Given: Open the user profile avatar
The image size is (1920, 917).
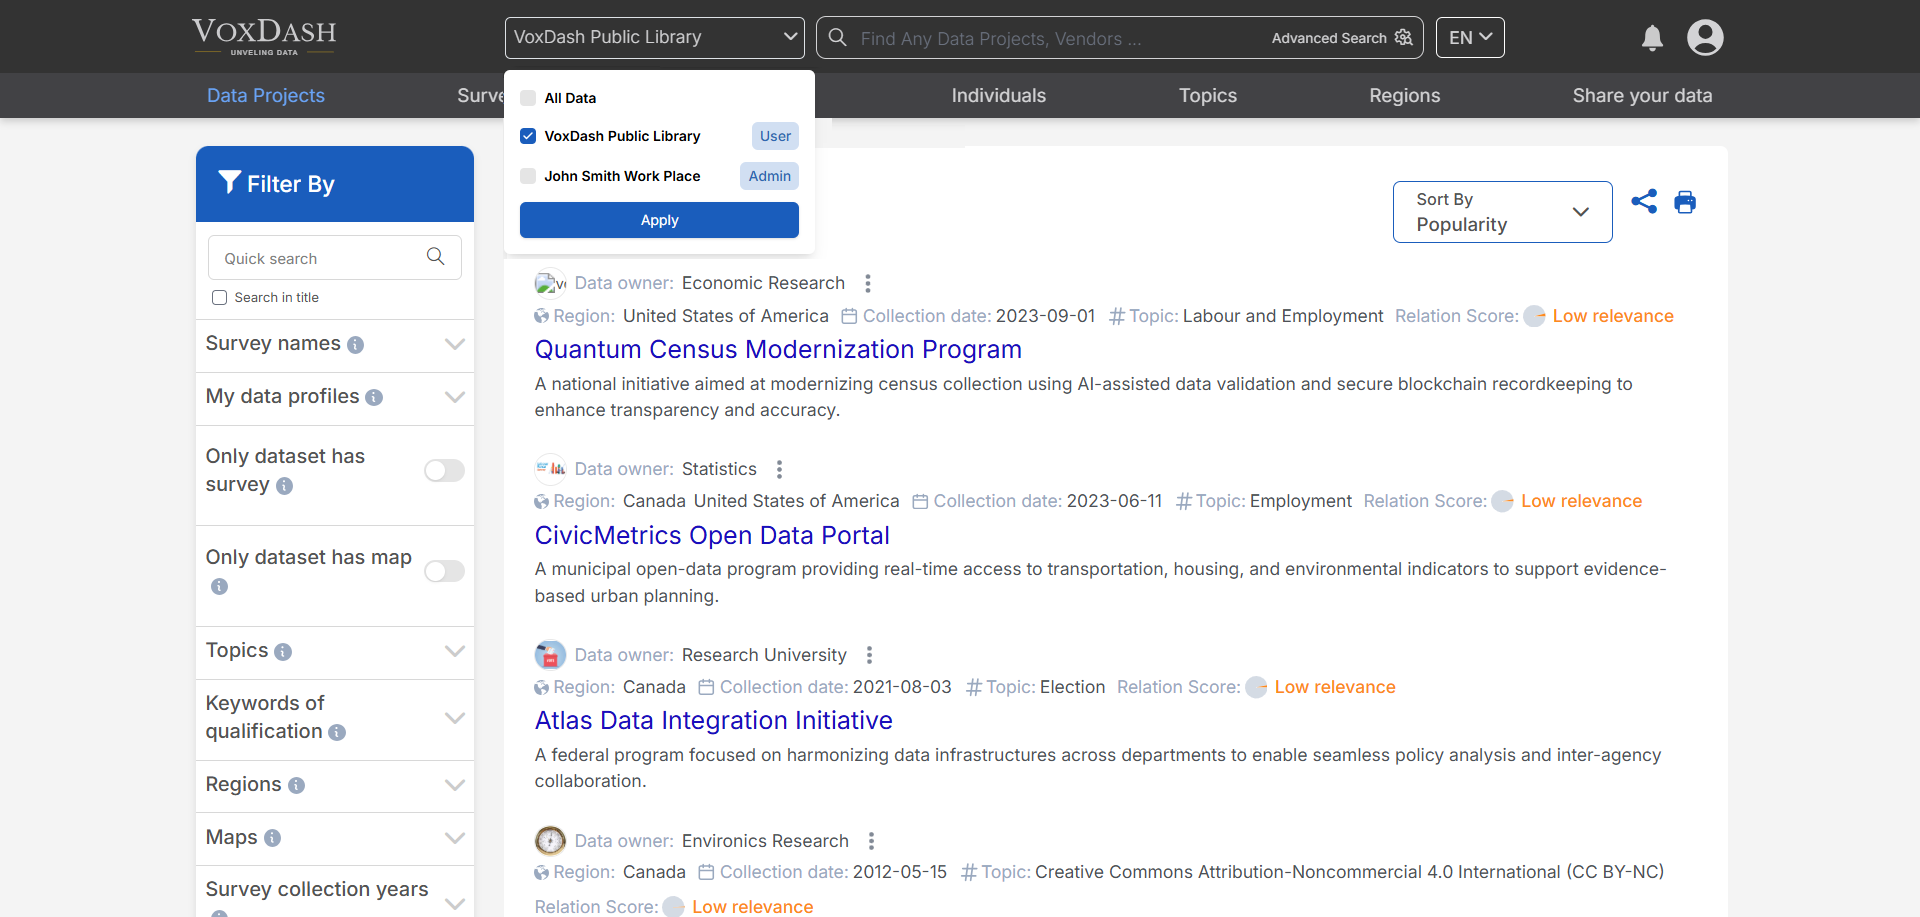Looking at the screenshot, I should (1705, 38).
